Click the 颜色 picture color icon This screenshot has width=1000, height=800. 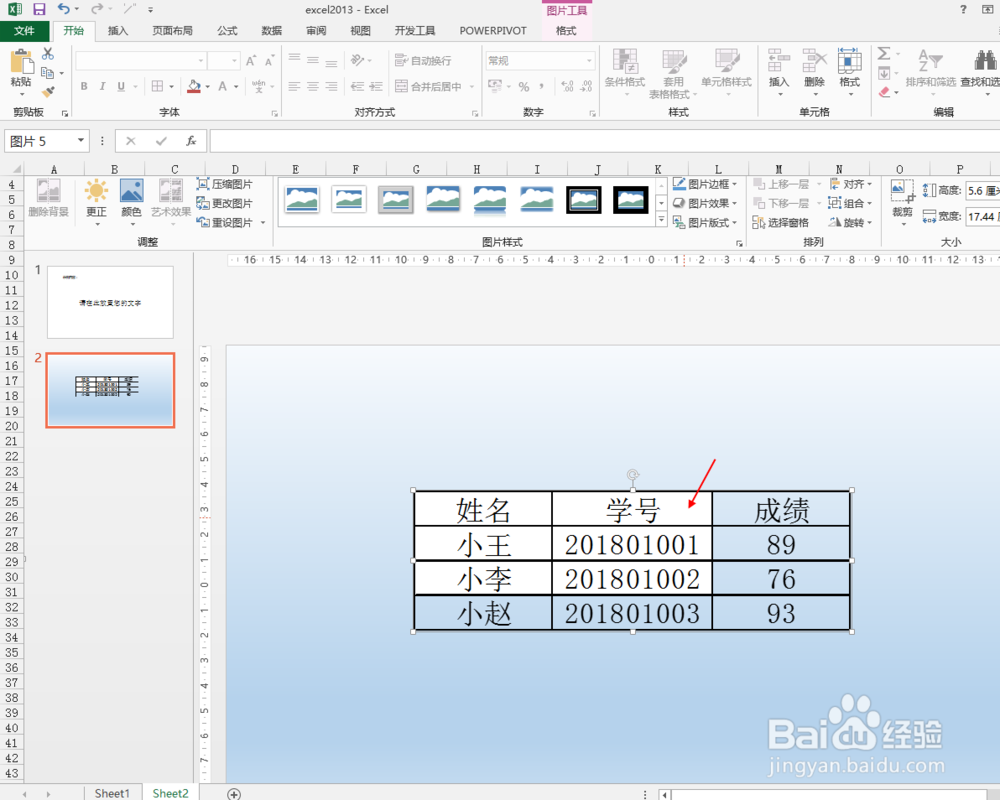(131, 191)
